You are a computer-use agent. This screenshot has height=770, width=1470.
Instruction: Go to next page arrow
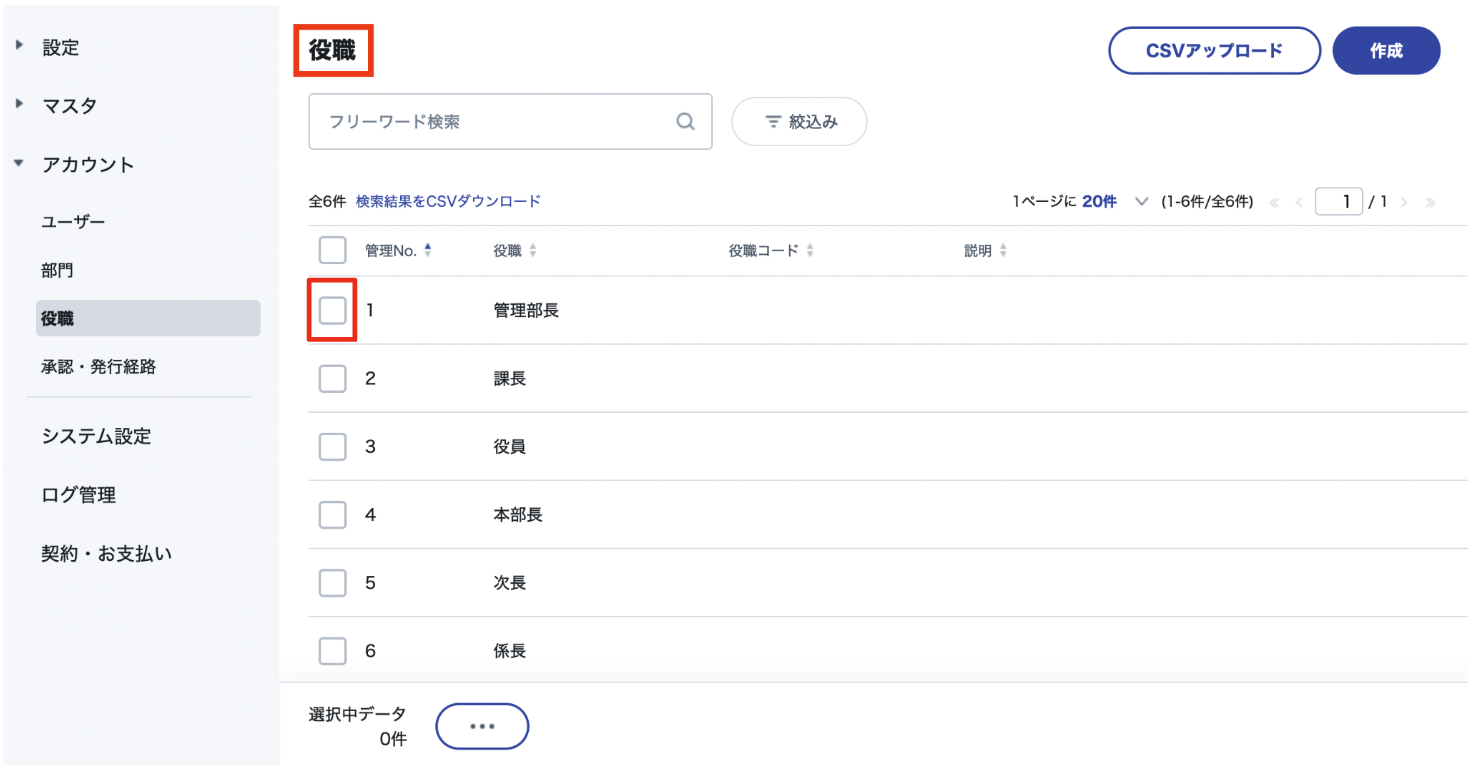pos(1405,202)
